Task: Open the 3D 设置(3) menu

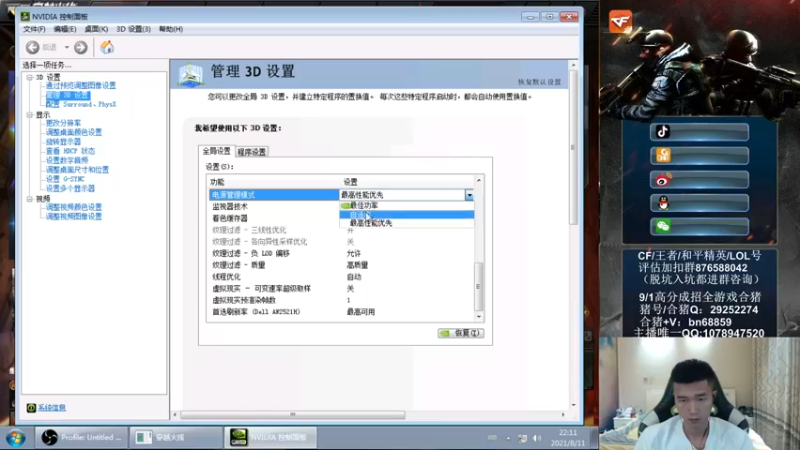Action: [133, 29]
